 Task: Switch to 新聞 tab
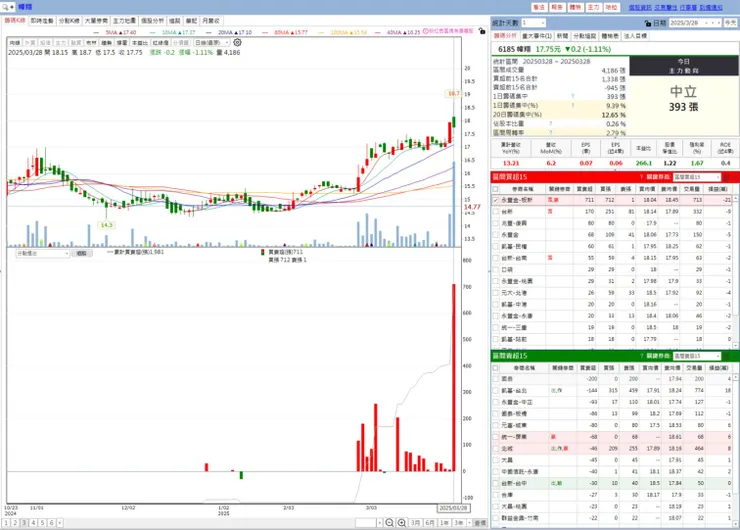point(562,36)
